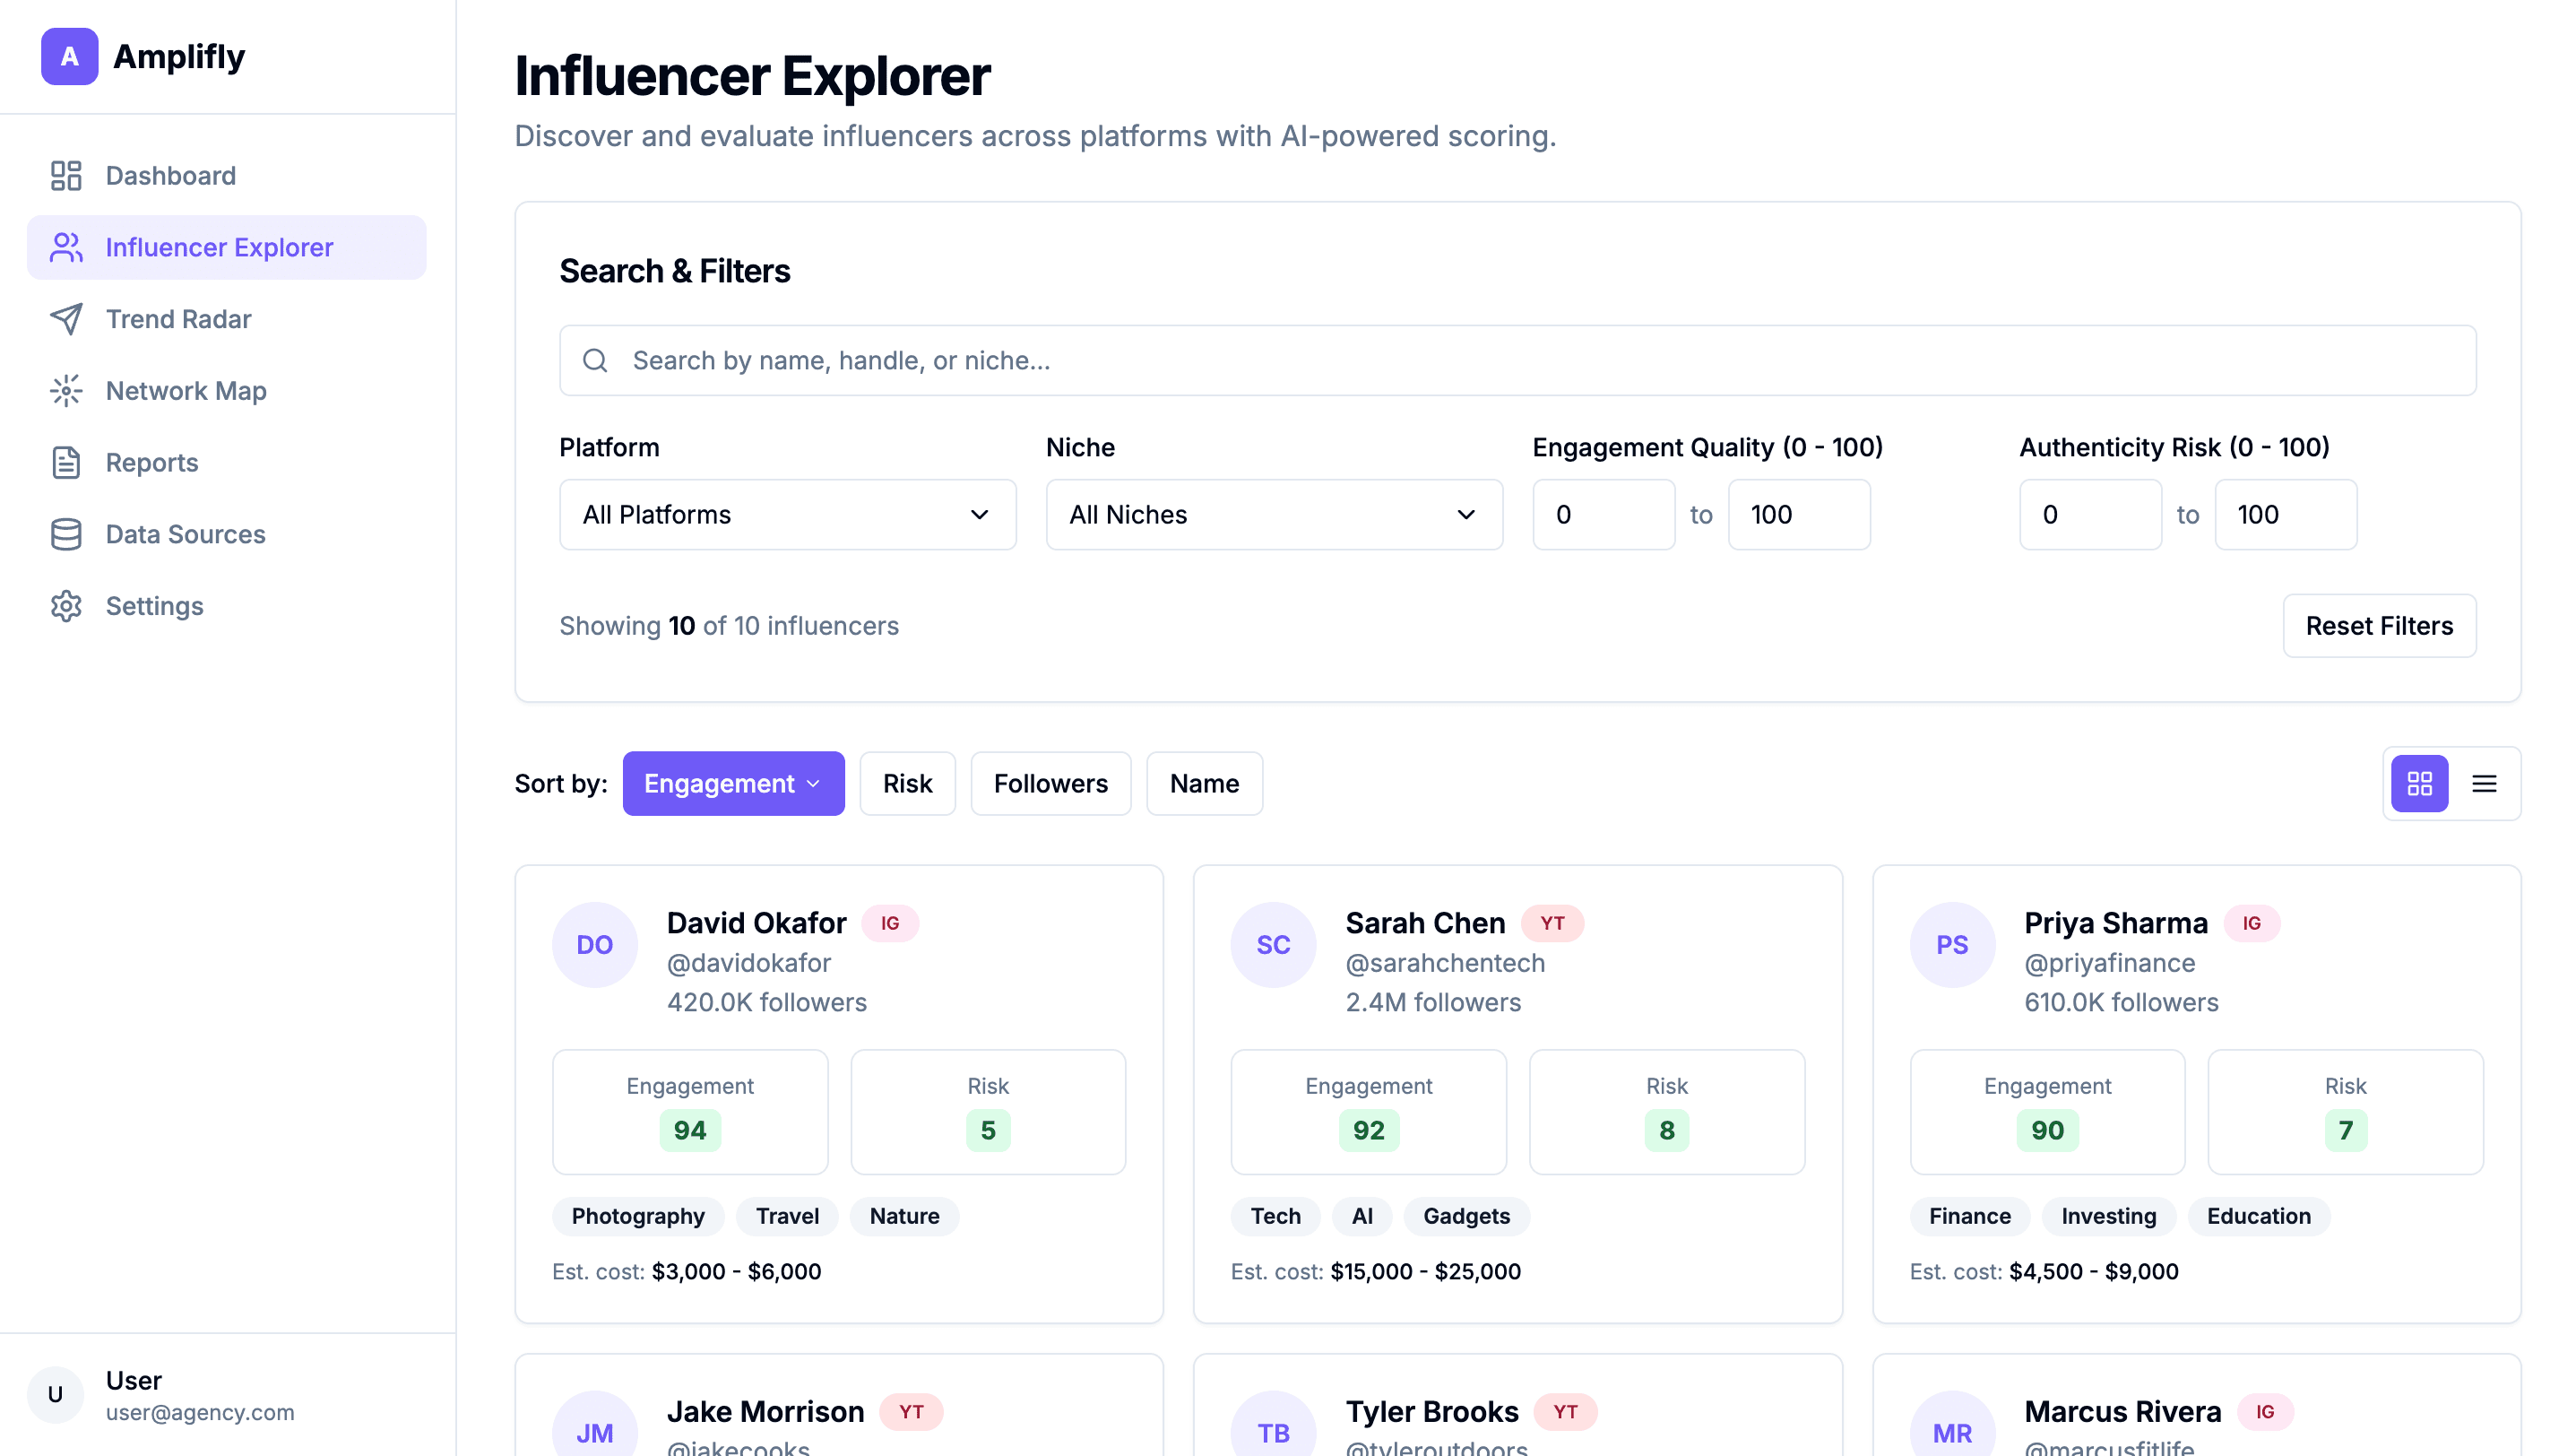2576x1456 pixels.
Task: Expand the All Niches dropdown
Action: coord(1273,514)
